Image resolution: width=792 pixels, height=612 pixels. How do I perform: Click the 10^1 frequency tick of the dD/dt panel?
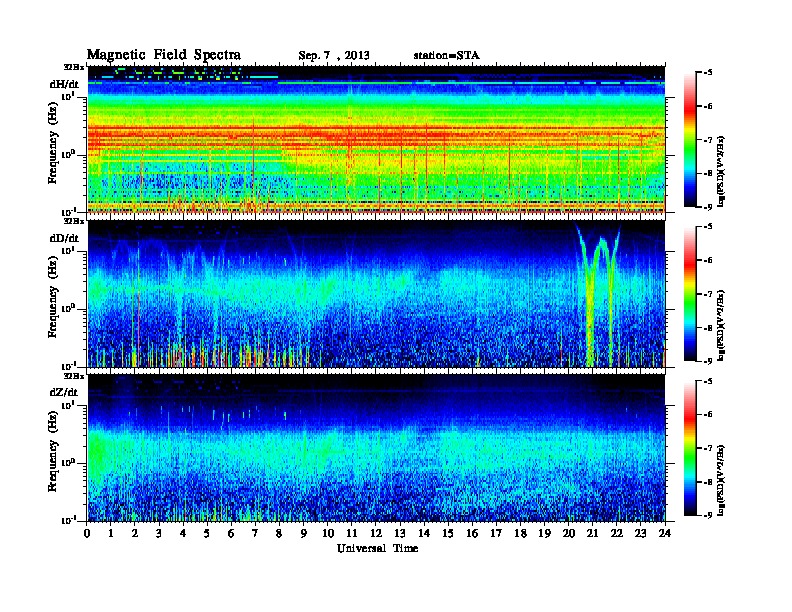pos(68,250)
